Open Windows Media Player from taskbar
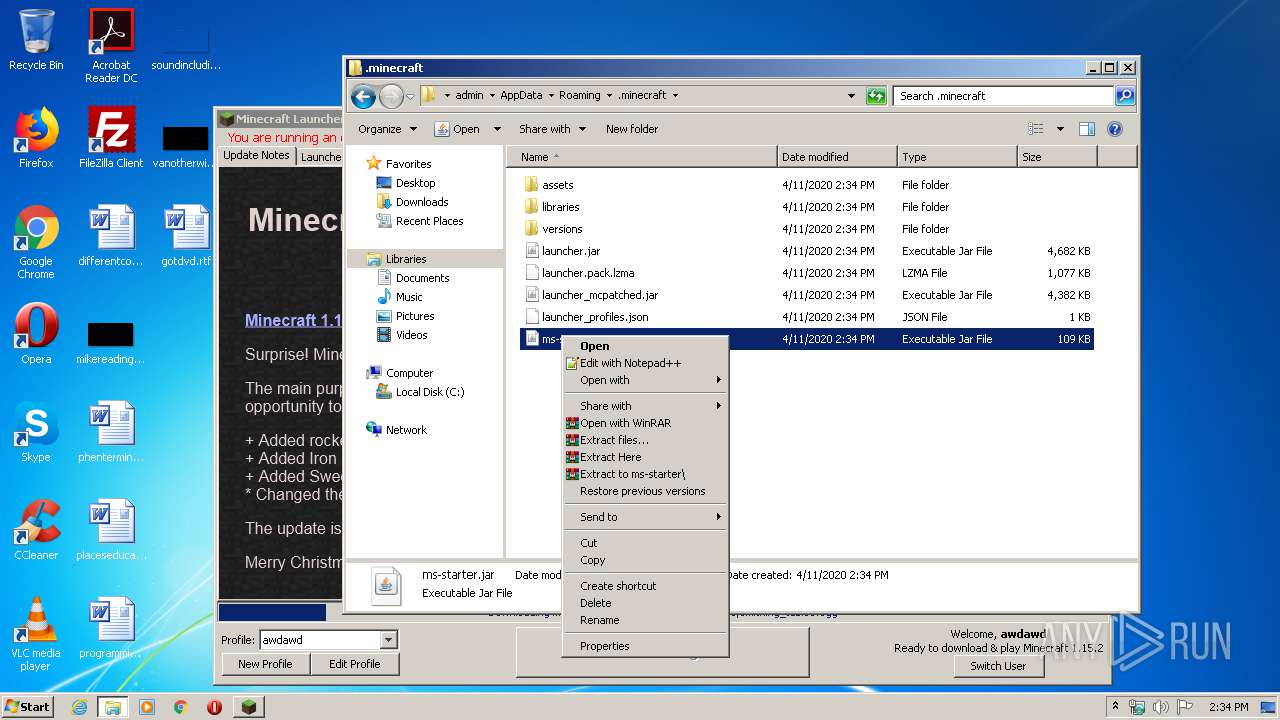Viewport: 1280px width, 720px height. click(x=147, y=707)
